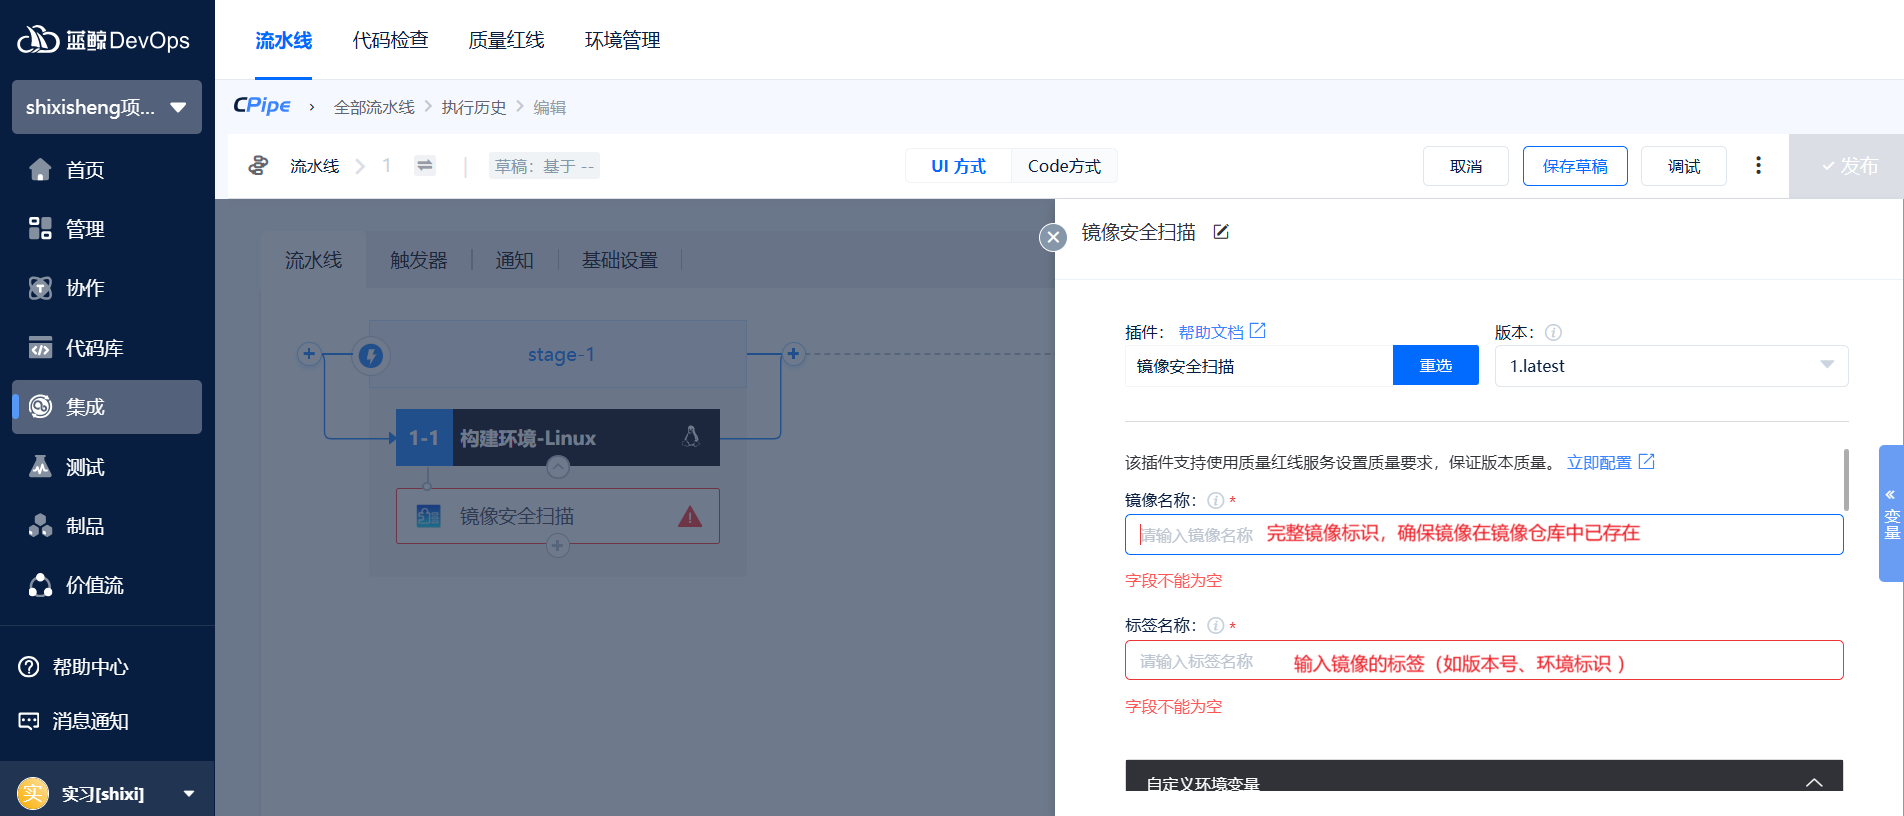Click the plus icon before stage-1
Viewport: 1904px width, 816px height.
[309, 354]
